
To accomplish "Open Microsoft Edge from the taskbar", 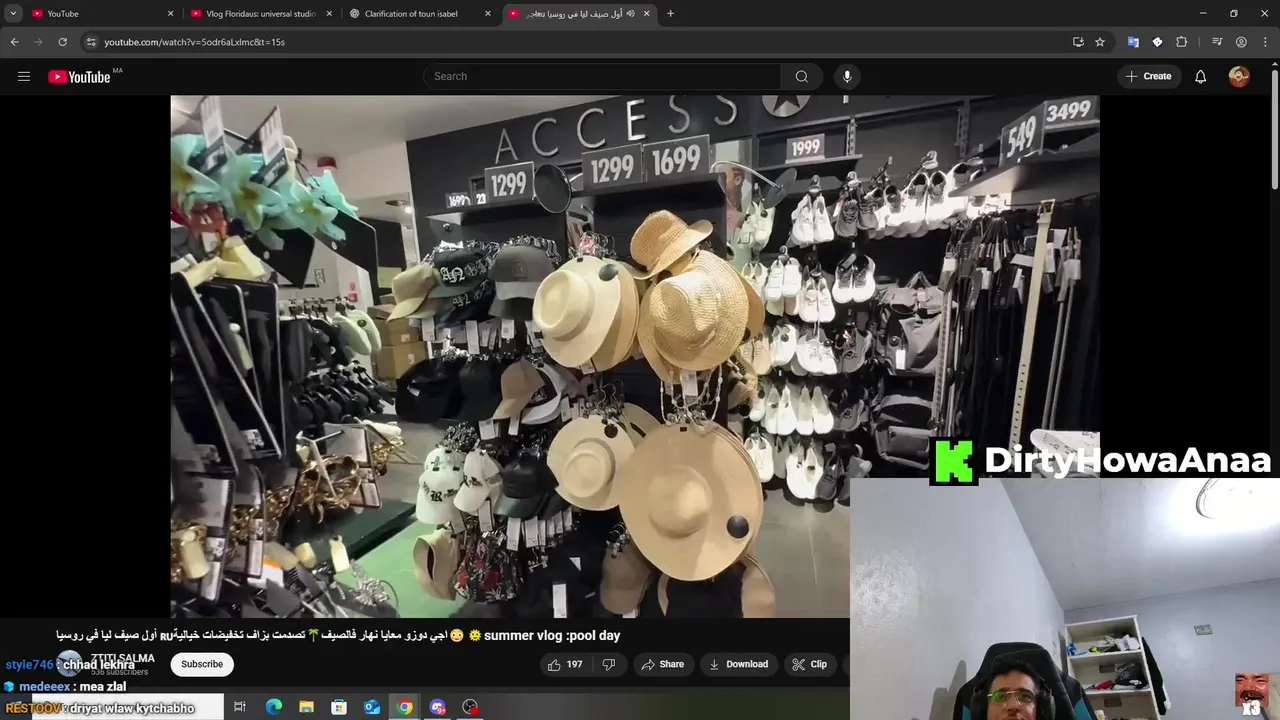I will [273, 707].
